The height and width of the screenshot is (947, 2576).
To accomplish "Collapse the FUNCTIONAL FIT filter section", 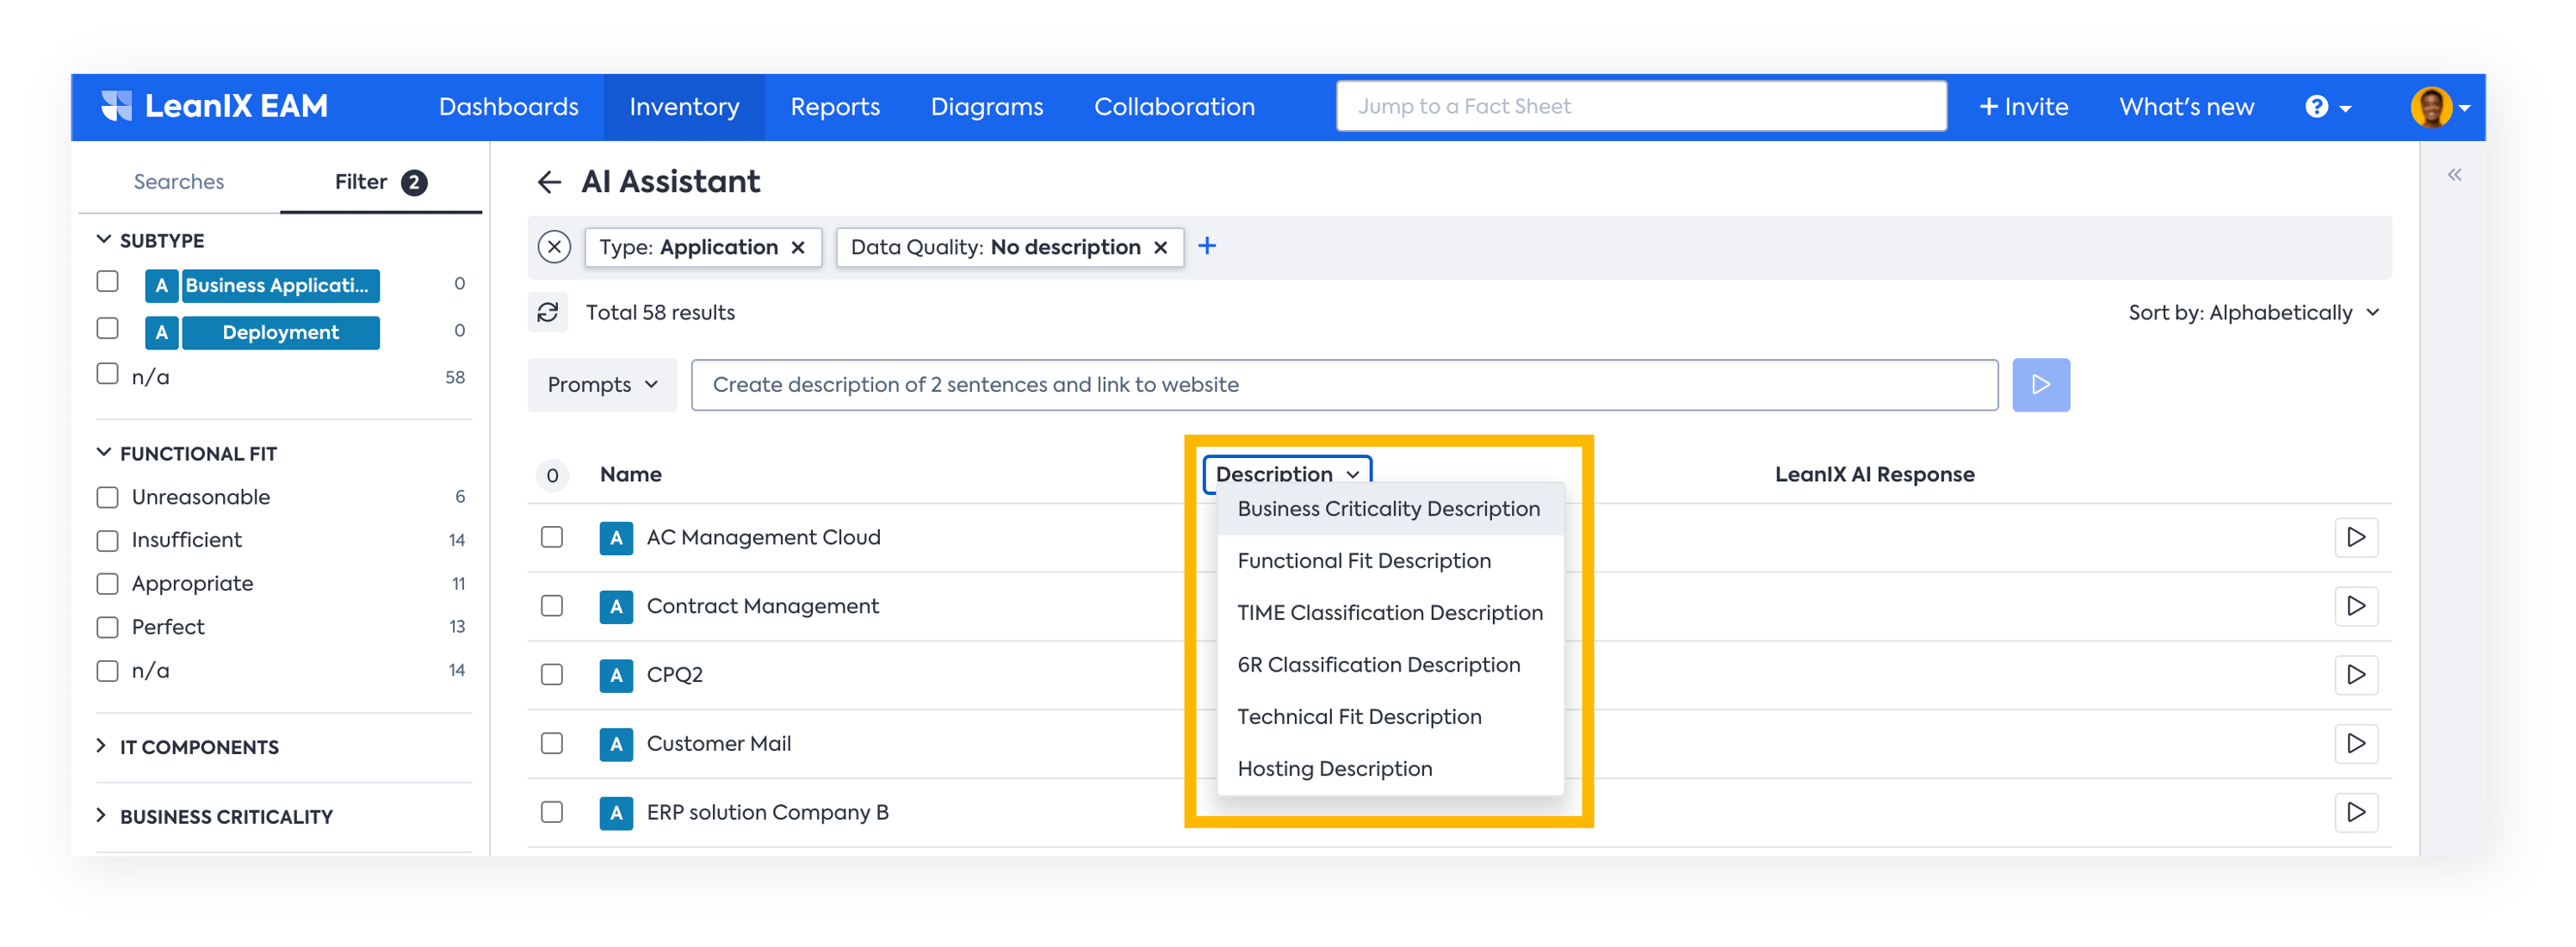I will 103,452.
